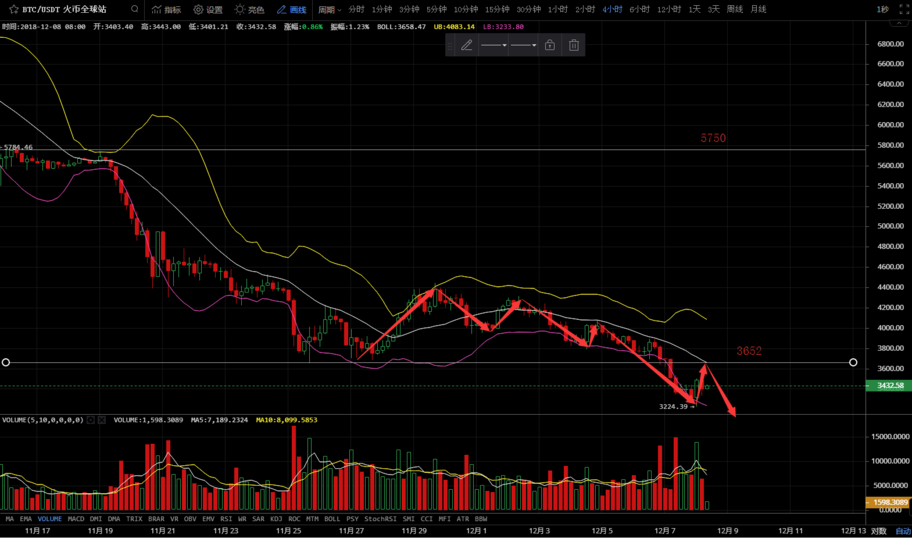
Task: Open the line style dropdown
Action: pyautogui.click(x=494, y=45)
